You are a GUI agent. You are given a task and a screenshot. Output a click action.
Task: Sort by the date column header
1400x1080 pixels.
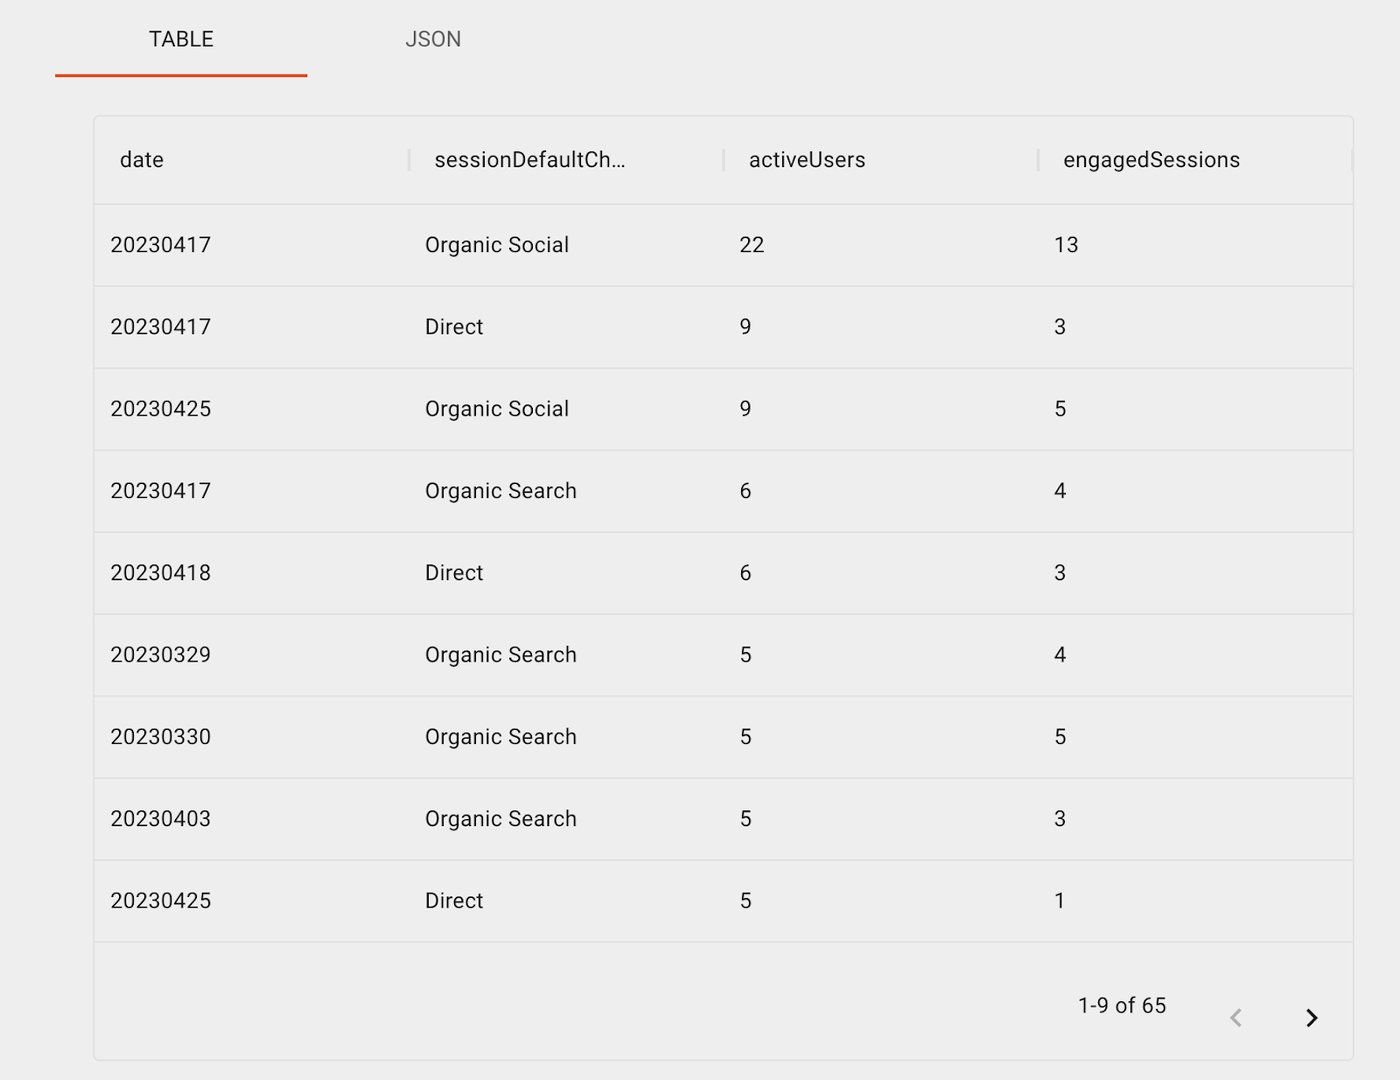[141, 159]
